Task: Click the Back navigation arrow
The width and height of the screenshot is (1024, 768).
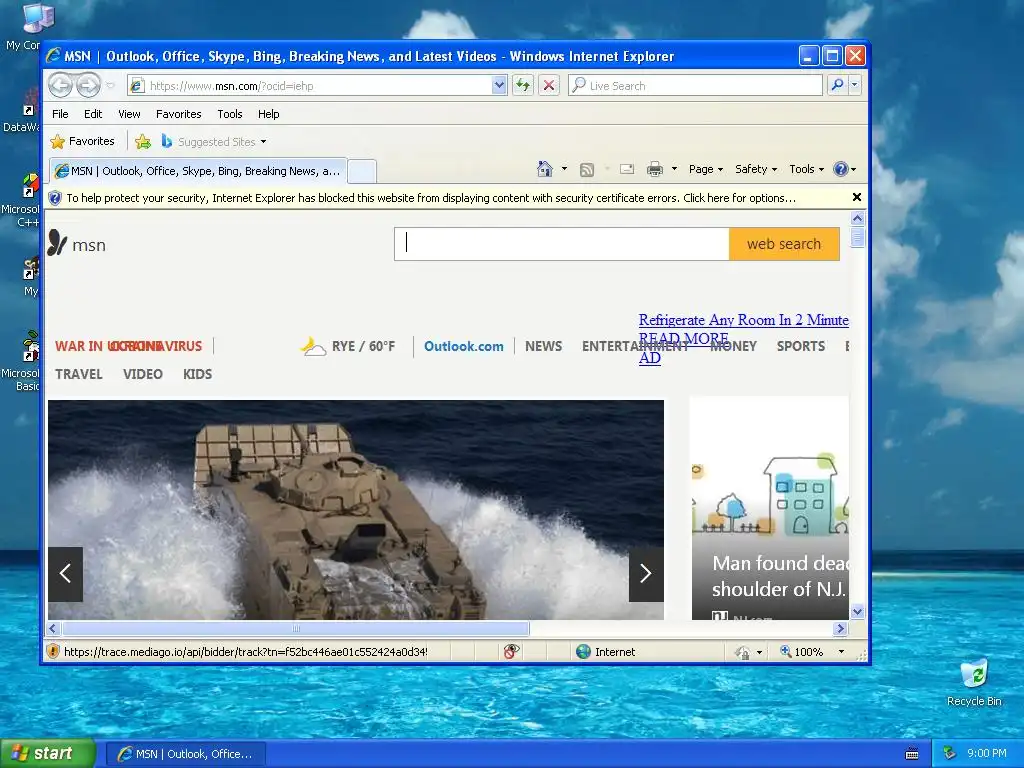Action: [61, 86]
